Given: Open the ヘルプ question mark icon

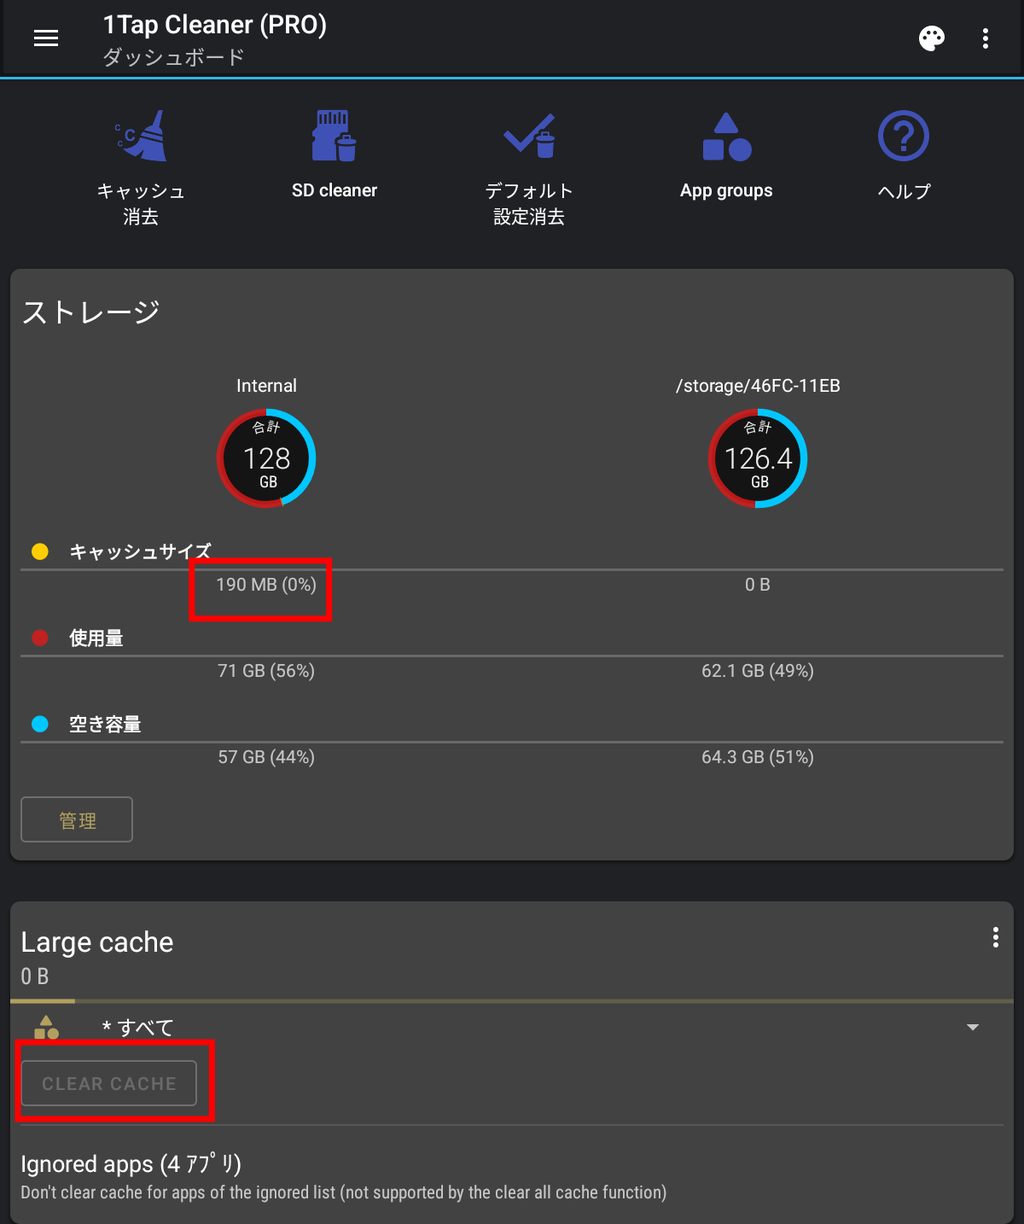Looking at the screenshot, I should coord(903,136).
